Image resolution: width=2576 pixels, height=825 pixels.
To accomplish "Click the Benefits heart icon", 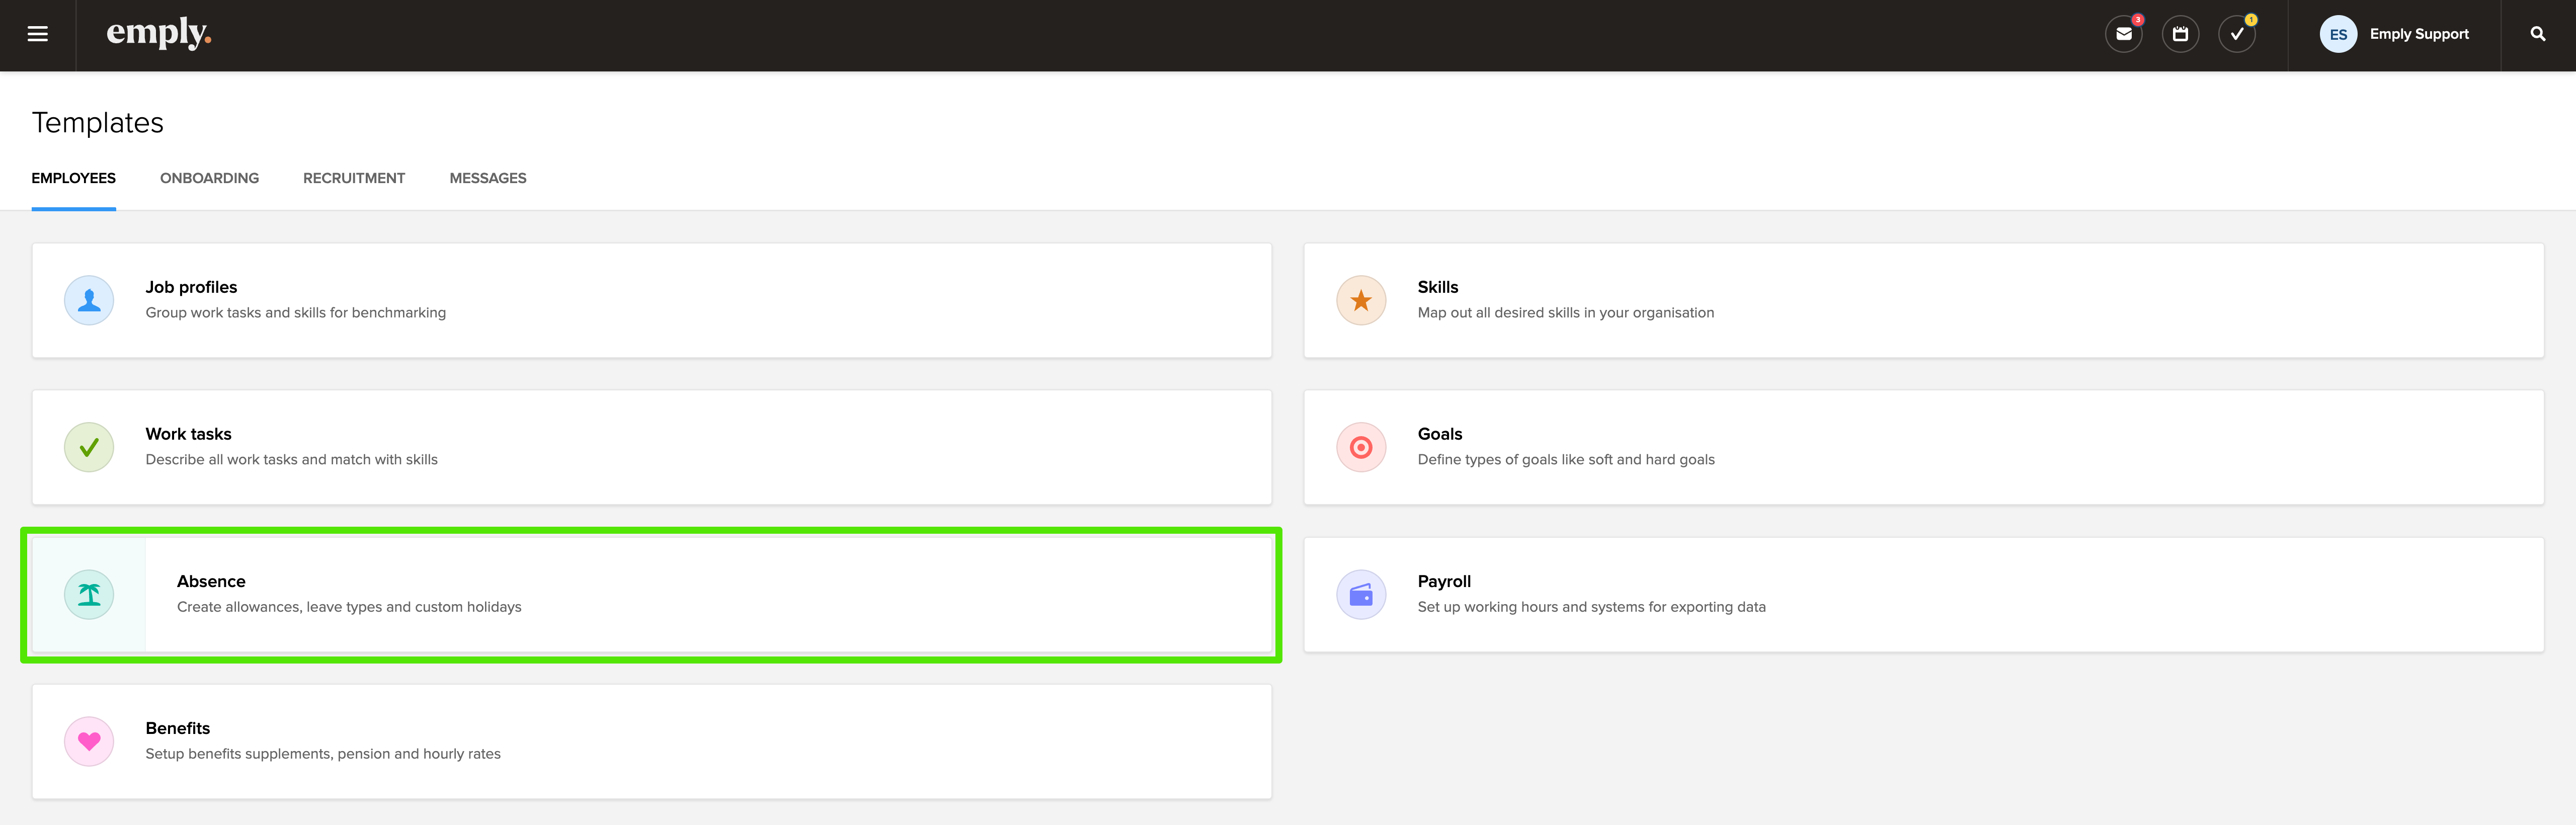I will (89, 741).
